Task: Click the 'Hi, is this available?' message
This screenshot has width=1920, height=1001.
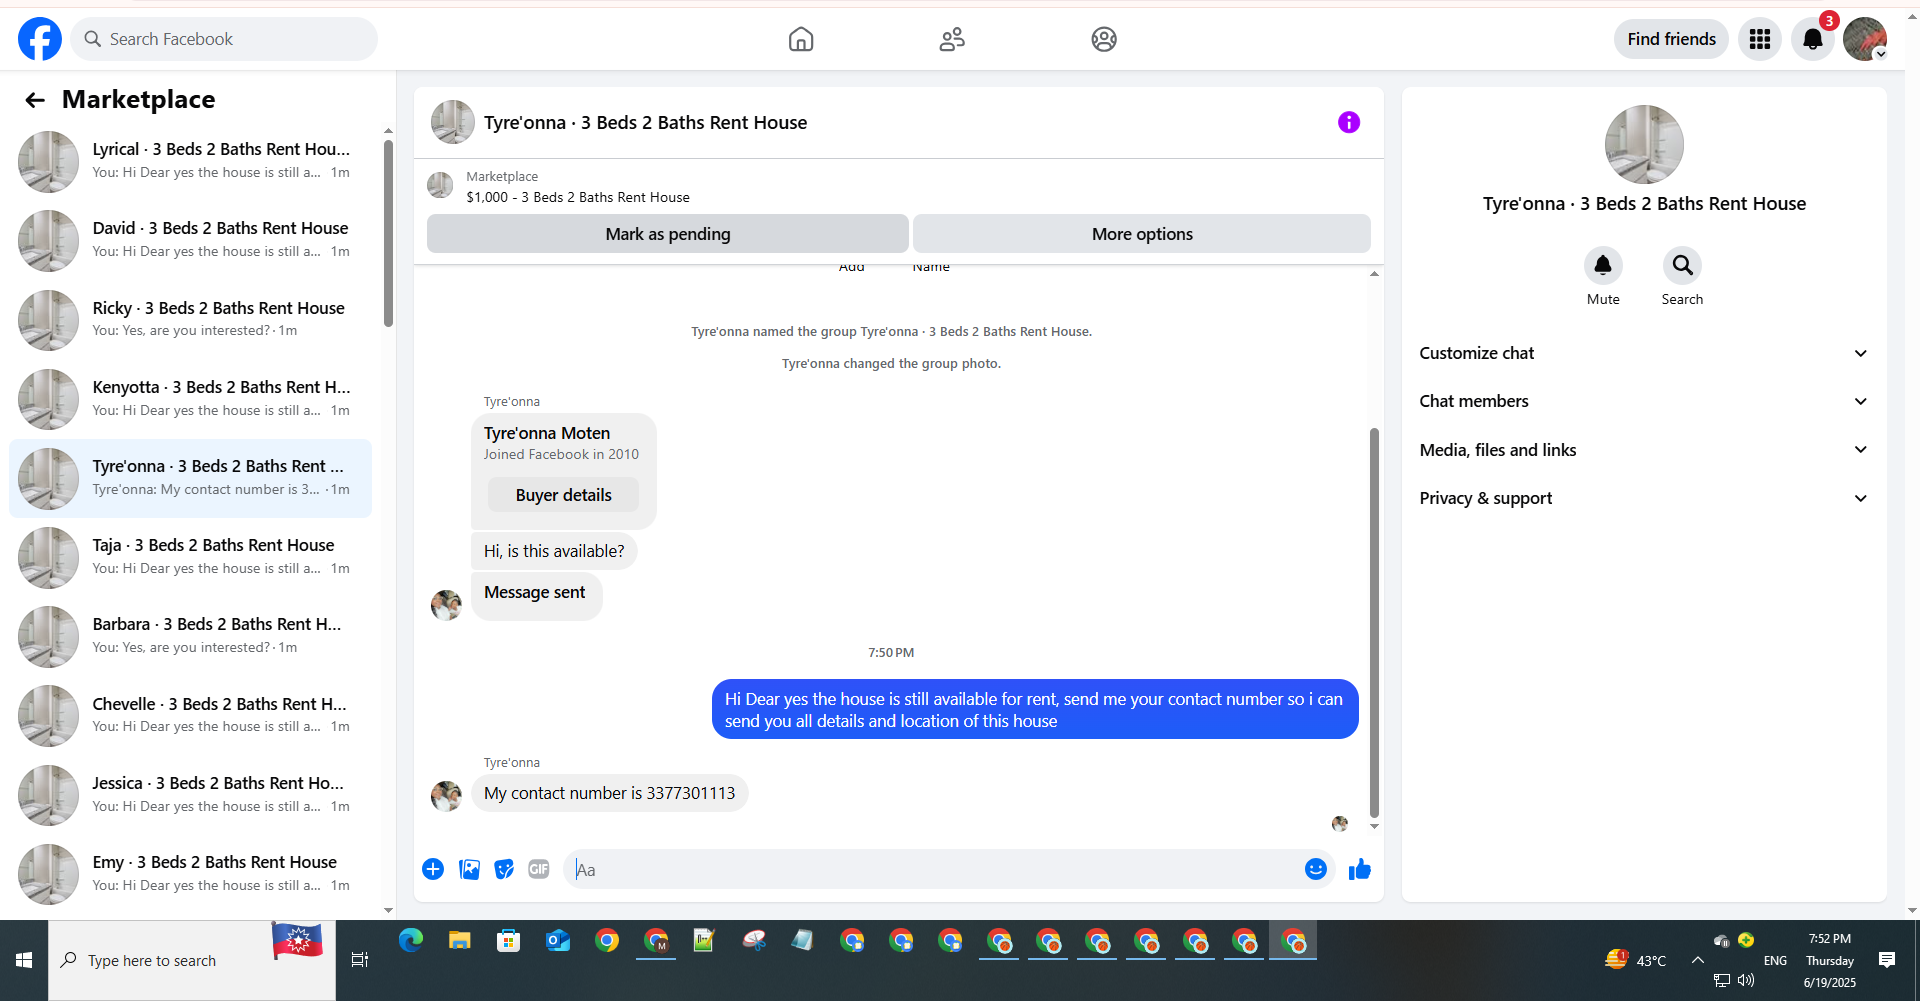Action: coord(554,551)
